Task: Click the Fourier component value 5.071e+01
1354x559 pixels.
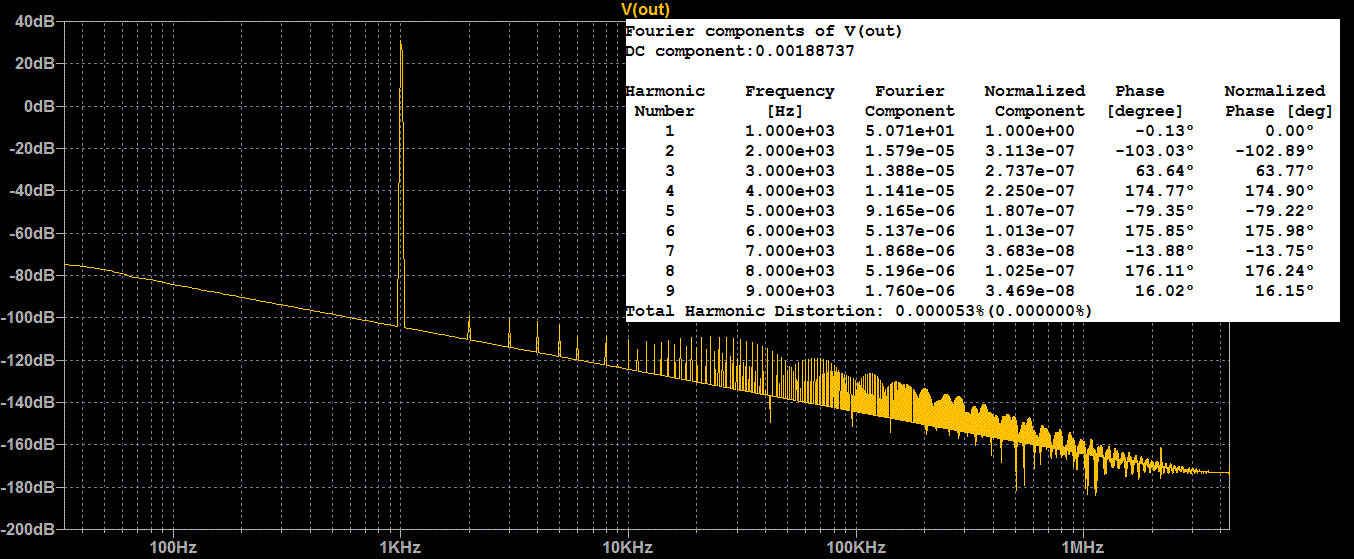Action: (909, 131)
